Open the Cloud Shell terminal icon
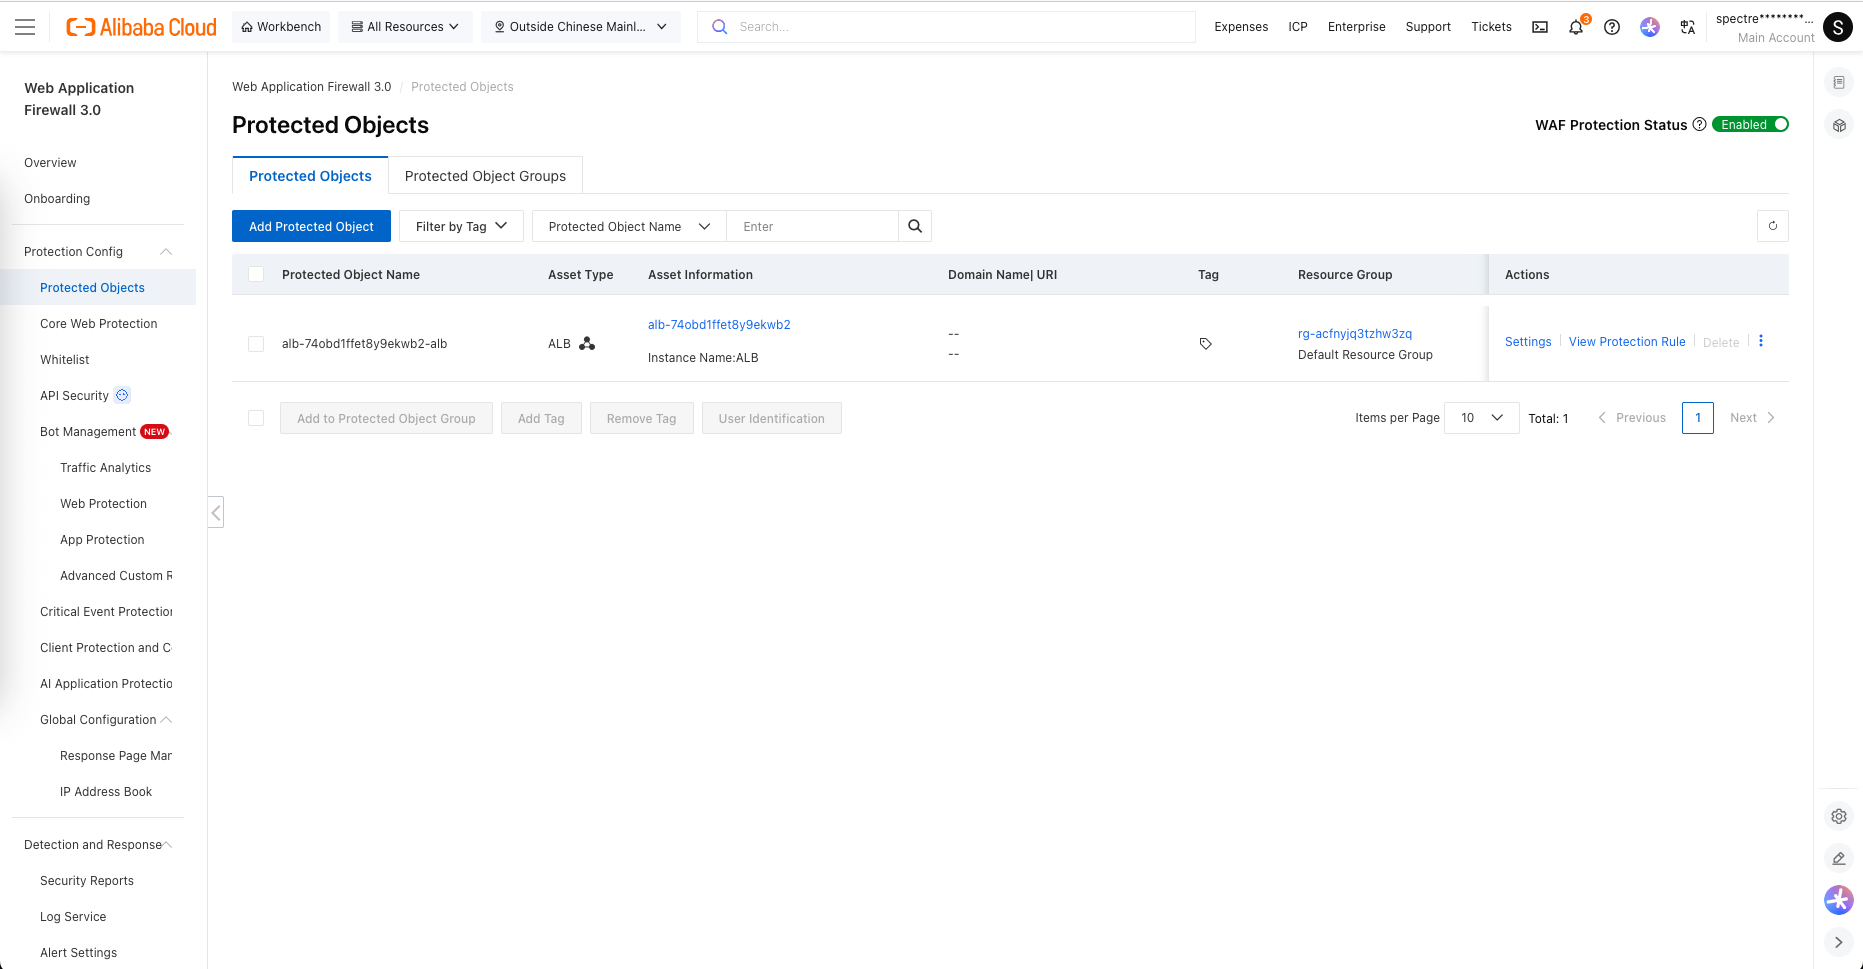This screenshot has width=1863, height=969. (1540, 27)
